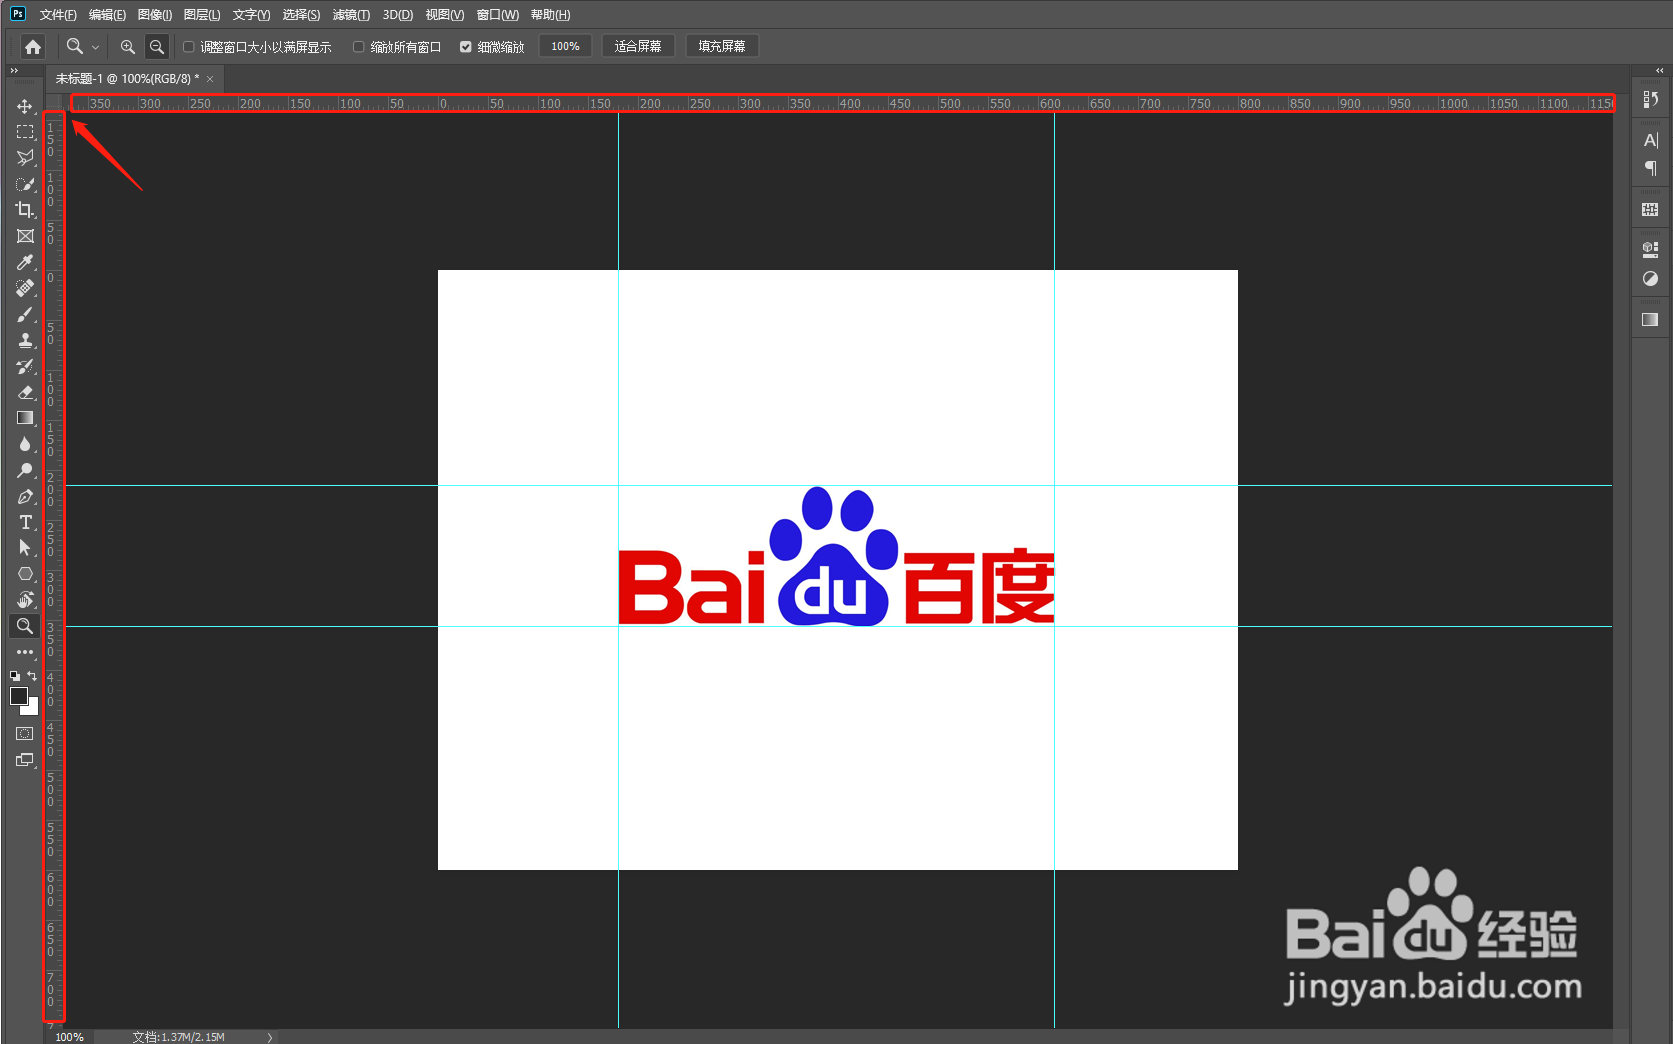Select the Type tool

25,522
